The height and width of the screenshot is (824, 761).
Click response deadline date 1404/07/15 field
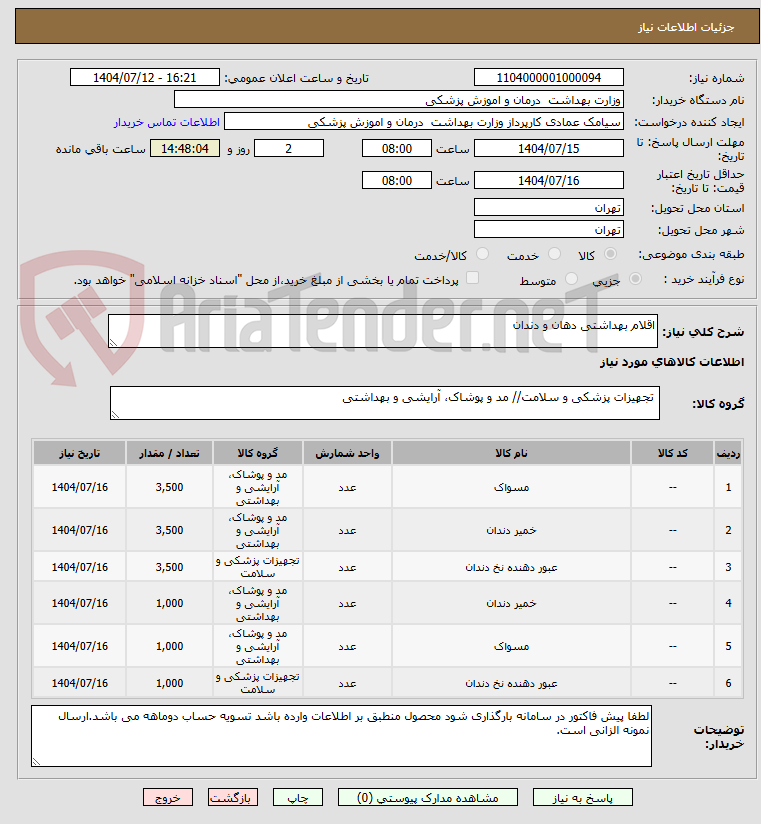[549, 148]
